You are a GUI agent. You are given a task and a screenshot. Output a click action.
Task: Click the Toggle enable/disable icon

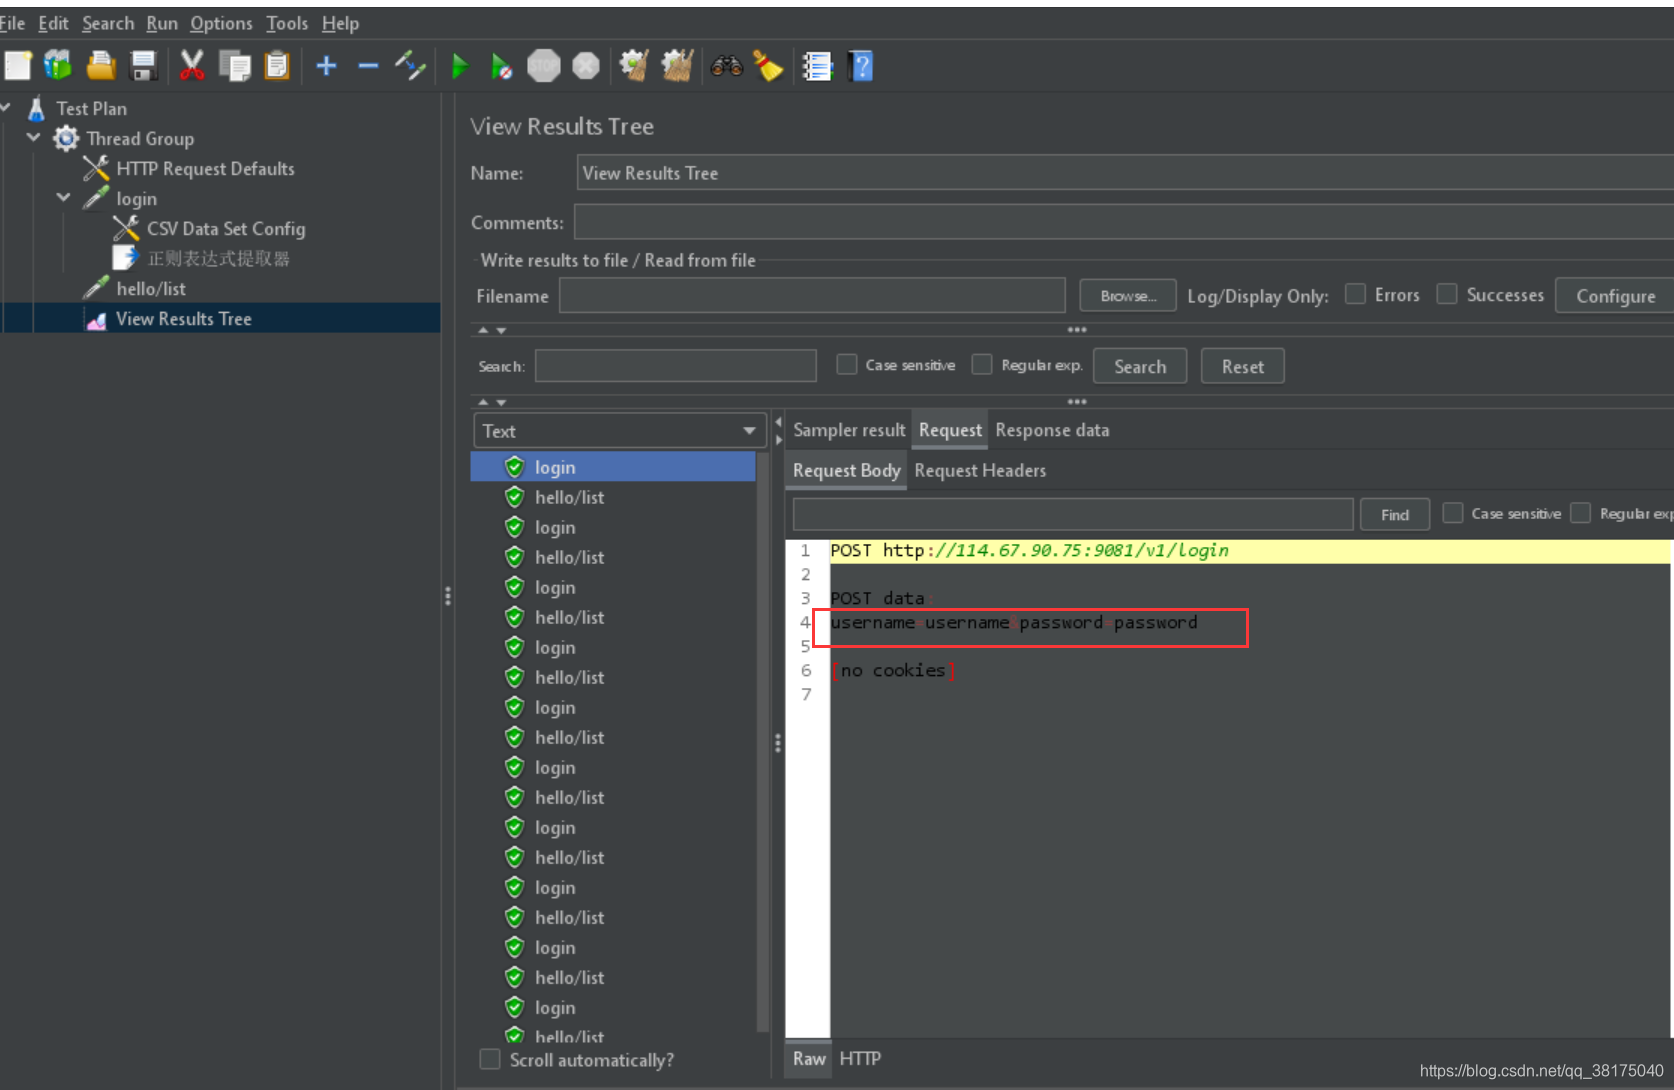[x=410, y=66]
